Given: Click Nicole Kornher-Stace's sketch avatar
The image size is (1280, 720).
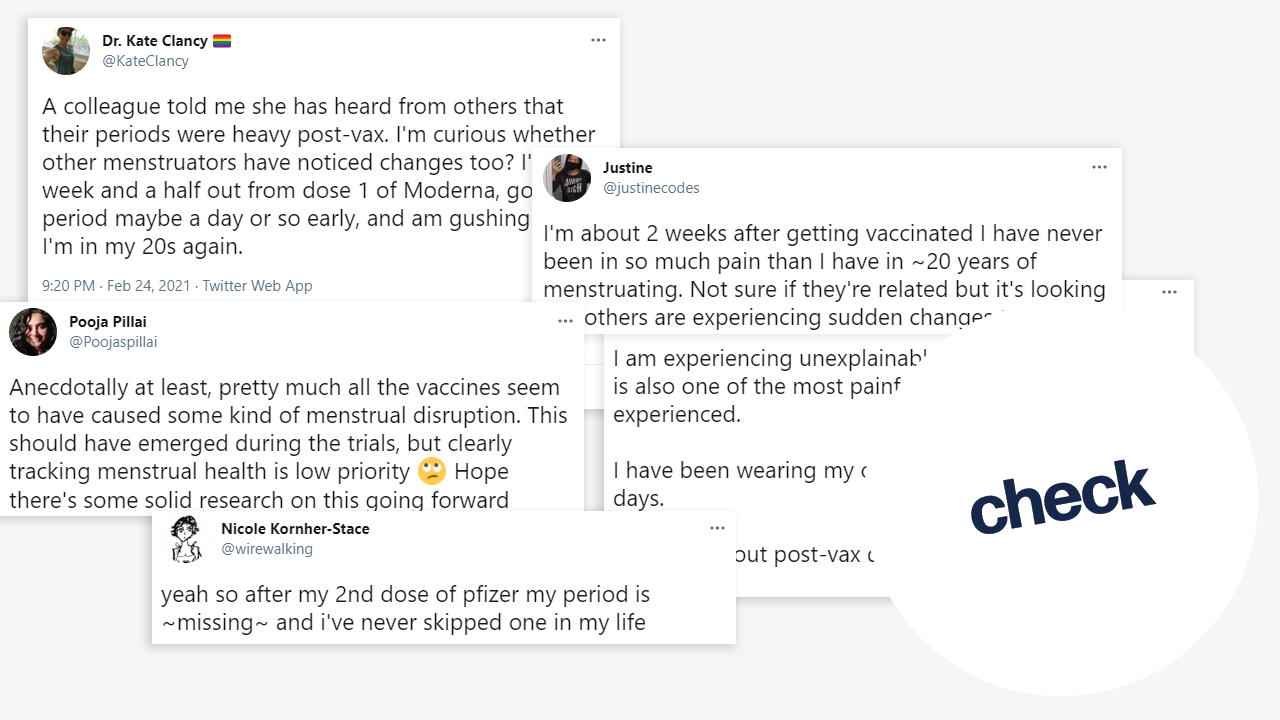Looking at the screenshot, I should coord(186,539).
